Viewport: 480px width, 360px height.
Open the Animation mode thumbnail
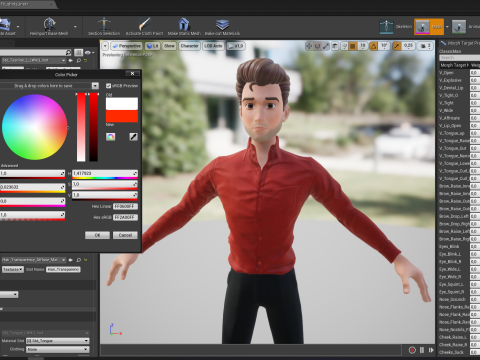459,27
